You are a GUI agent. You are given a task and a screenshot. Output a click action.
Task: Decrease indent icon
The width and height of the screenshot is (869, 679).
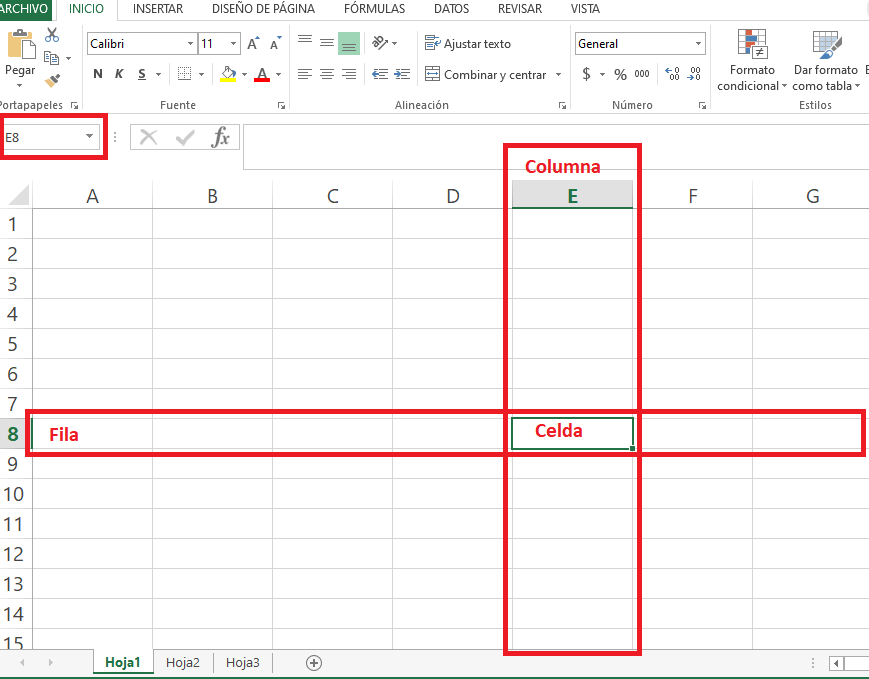click(380, 74)
